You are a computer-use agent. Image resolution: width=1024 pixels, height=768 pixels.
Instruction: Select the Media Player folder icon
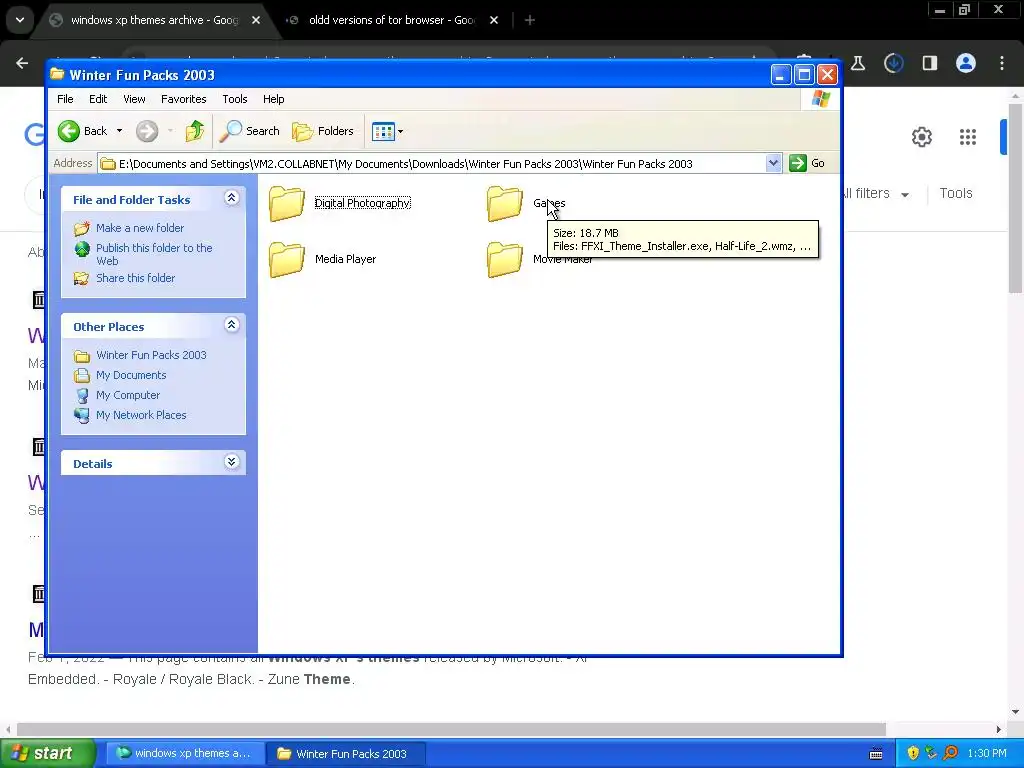(287, 259)
